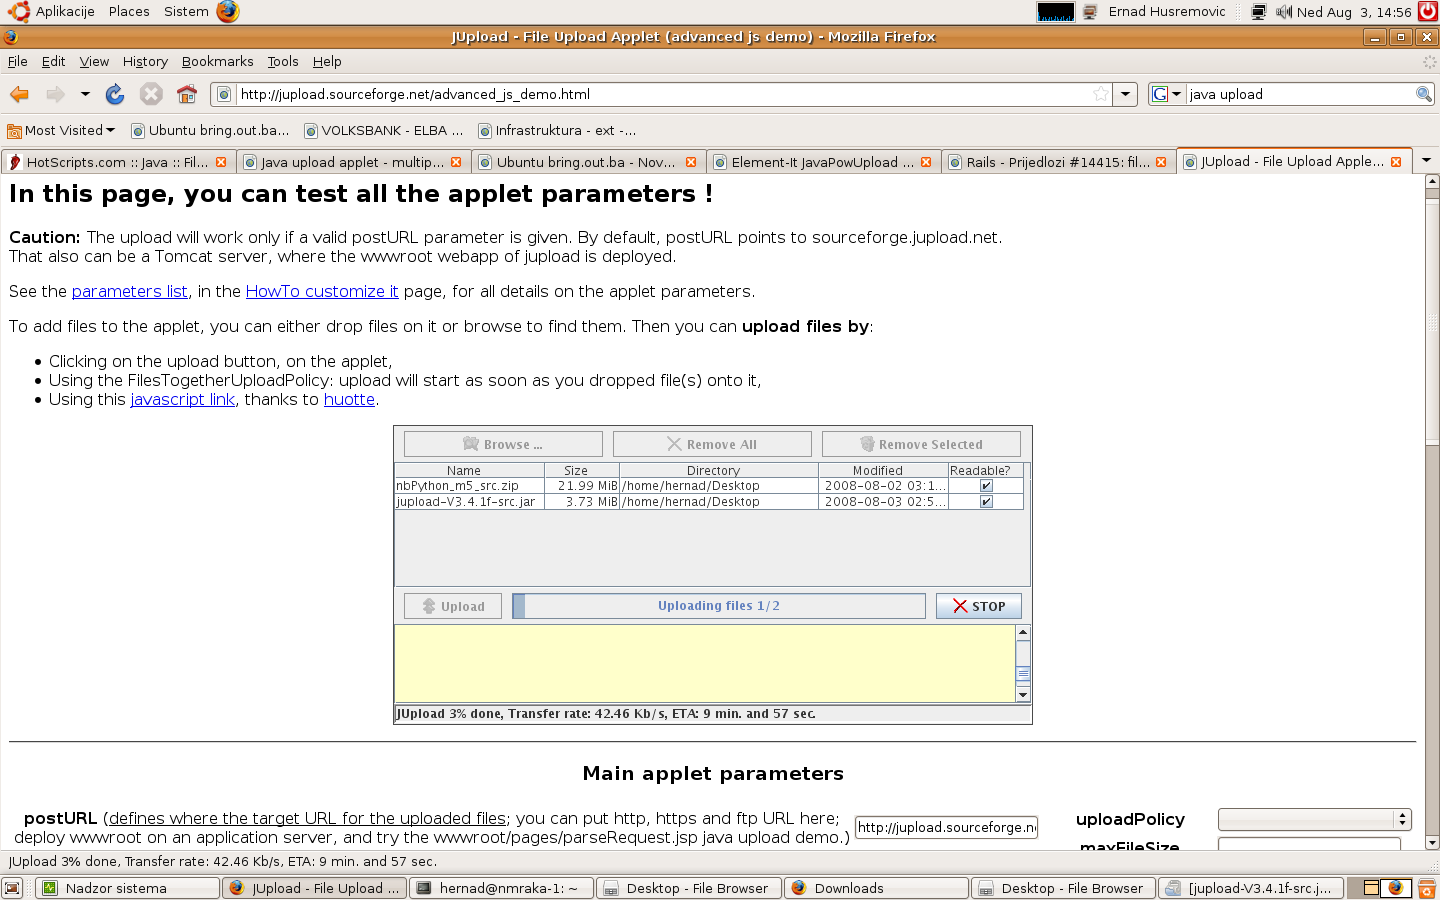Open the trash icon in bottom panel

pos(1428,888)
